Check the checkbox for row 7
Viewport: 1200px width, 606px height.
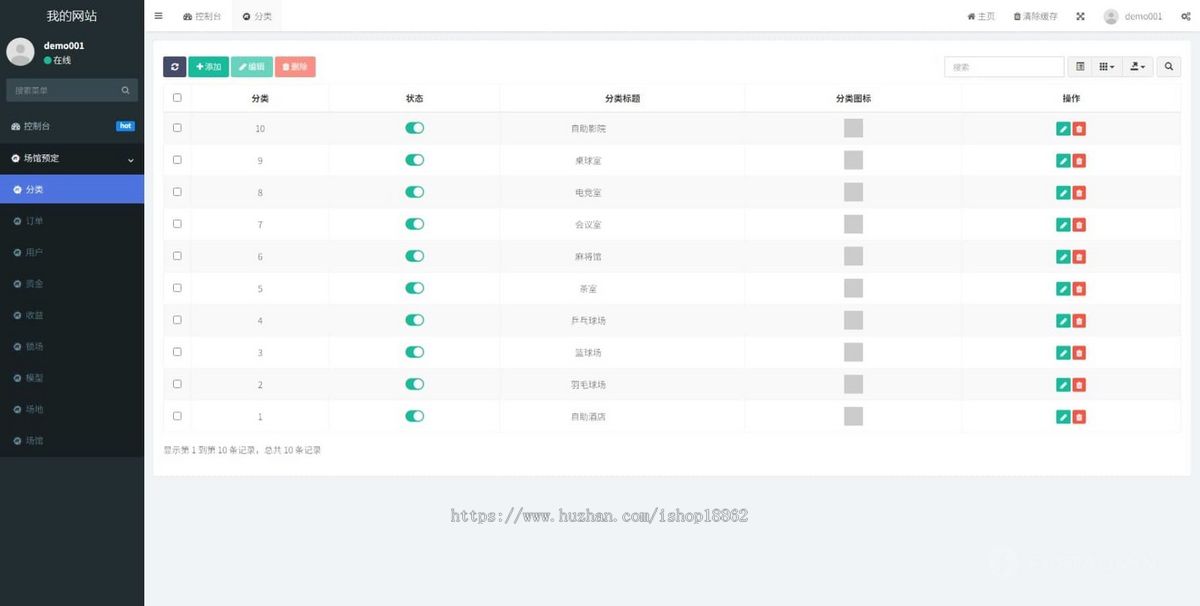click(x=177, y=224)
